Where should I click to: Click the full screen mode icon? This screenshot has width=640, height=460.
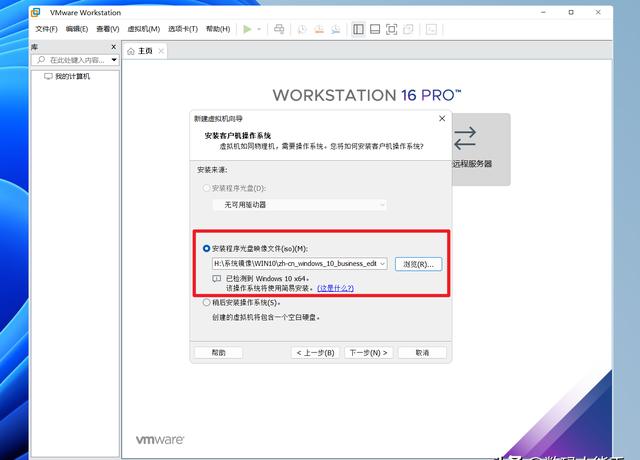tap(391, 29)
